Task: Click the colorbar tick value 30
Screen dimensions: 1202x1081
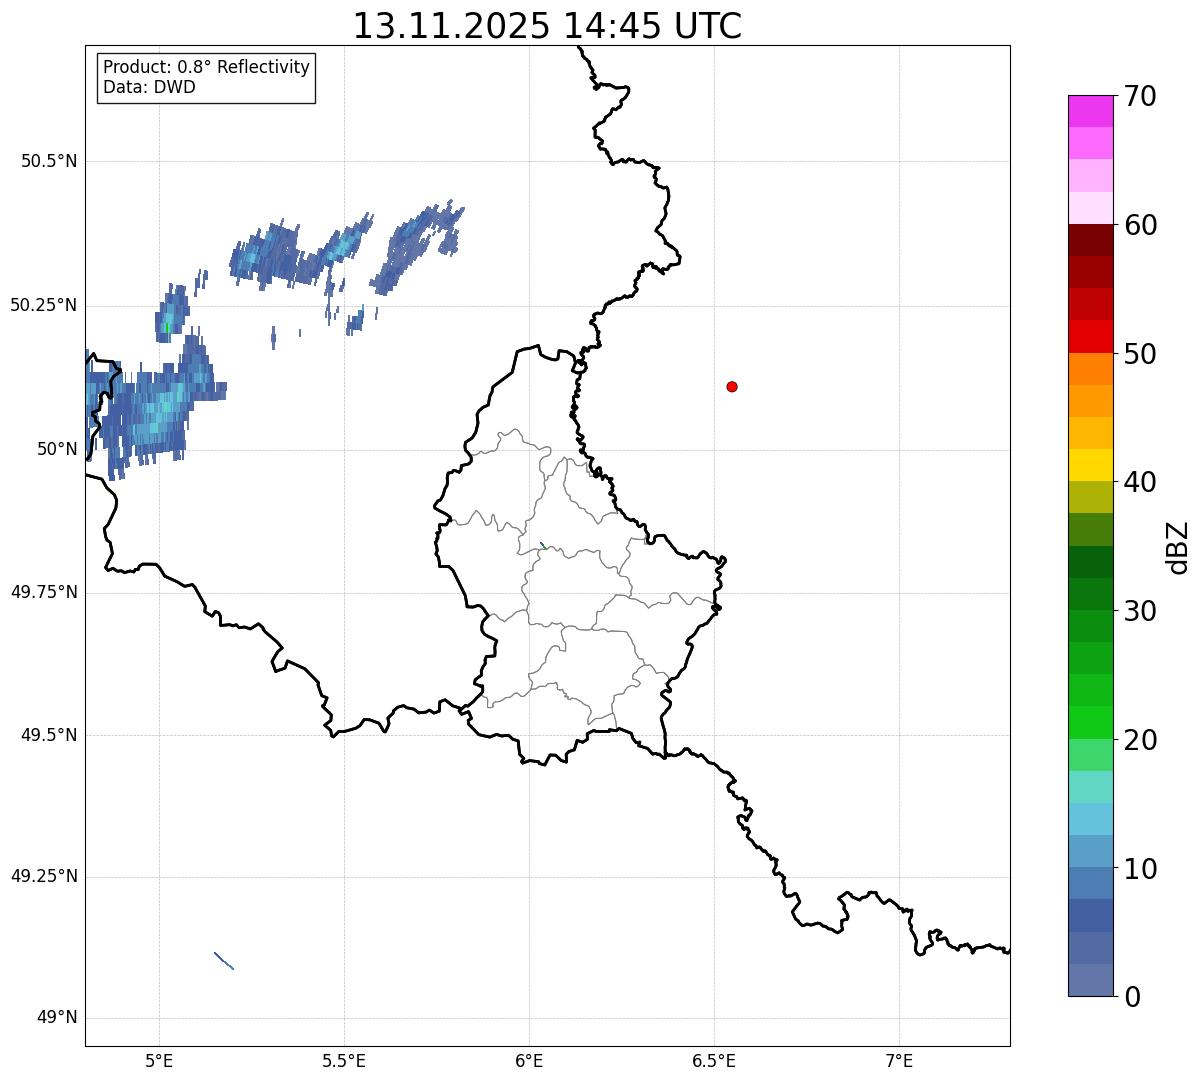Action: pos(1140,611)
